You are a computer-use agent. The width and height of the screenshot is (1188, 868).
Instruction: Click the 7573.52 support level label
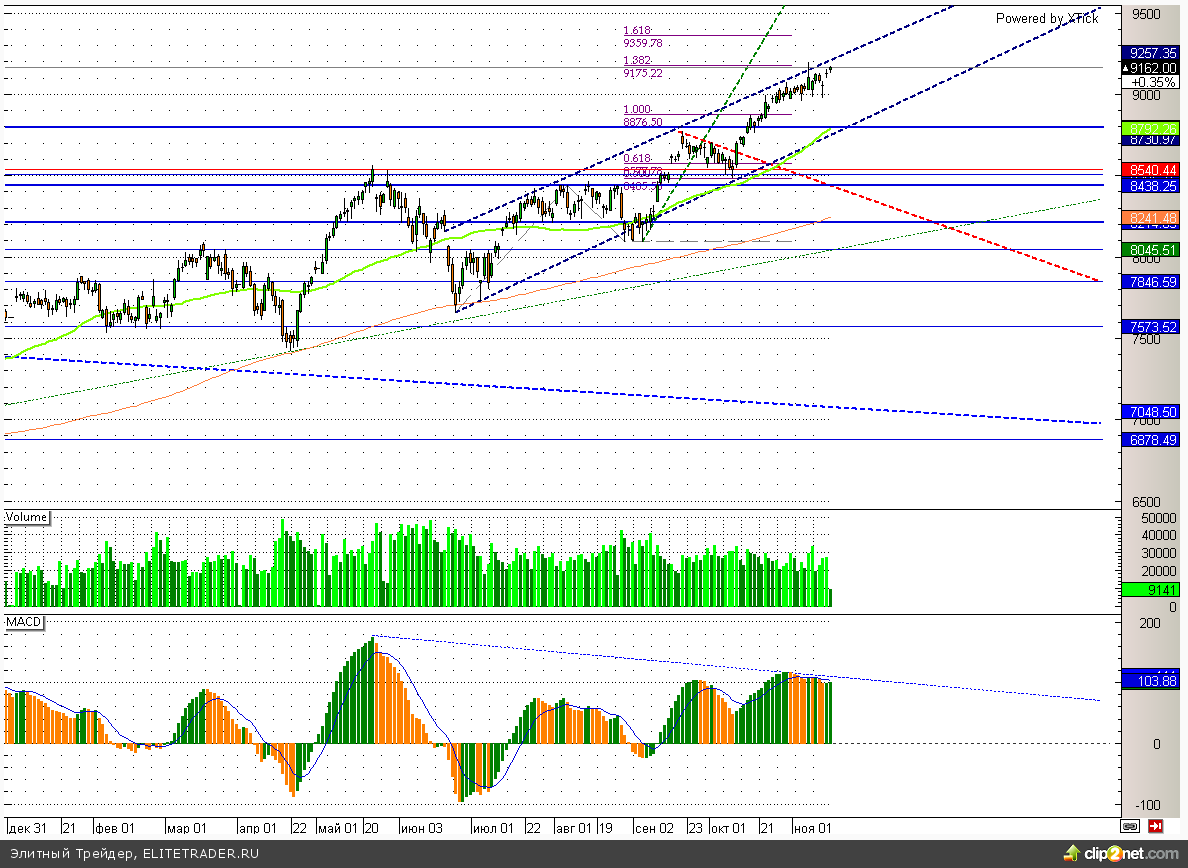point(1149,327)
